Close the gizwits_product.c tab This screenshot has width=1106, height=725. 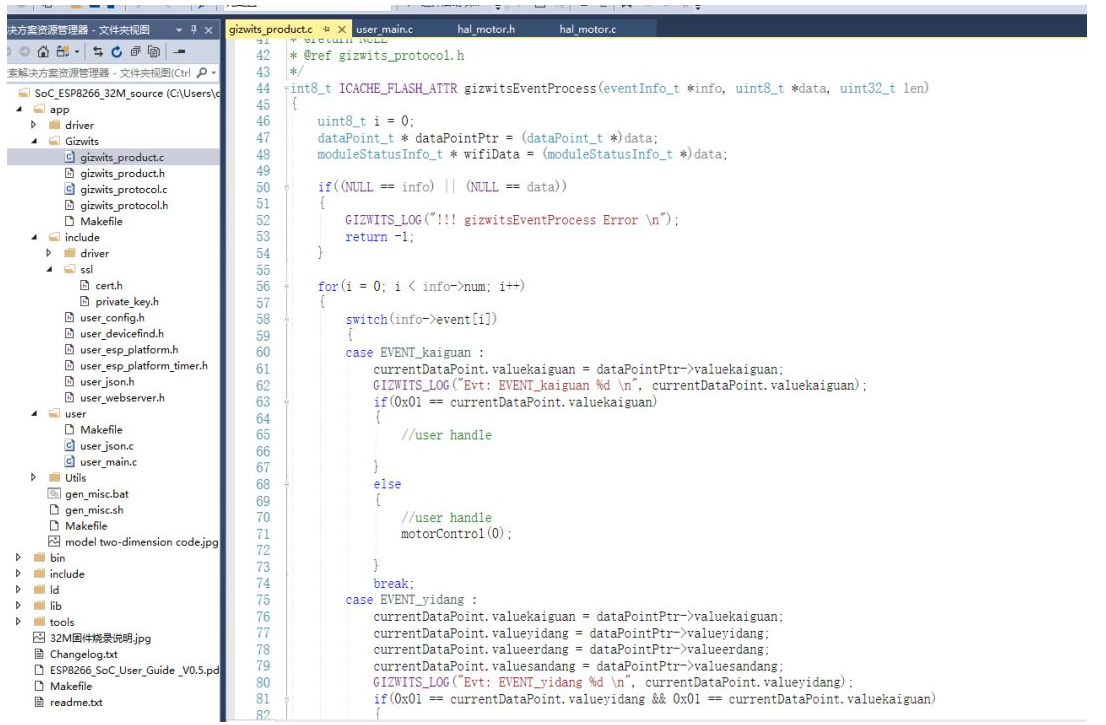(341, 29)
